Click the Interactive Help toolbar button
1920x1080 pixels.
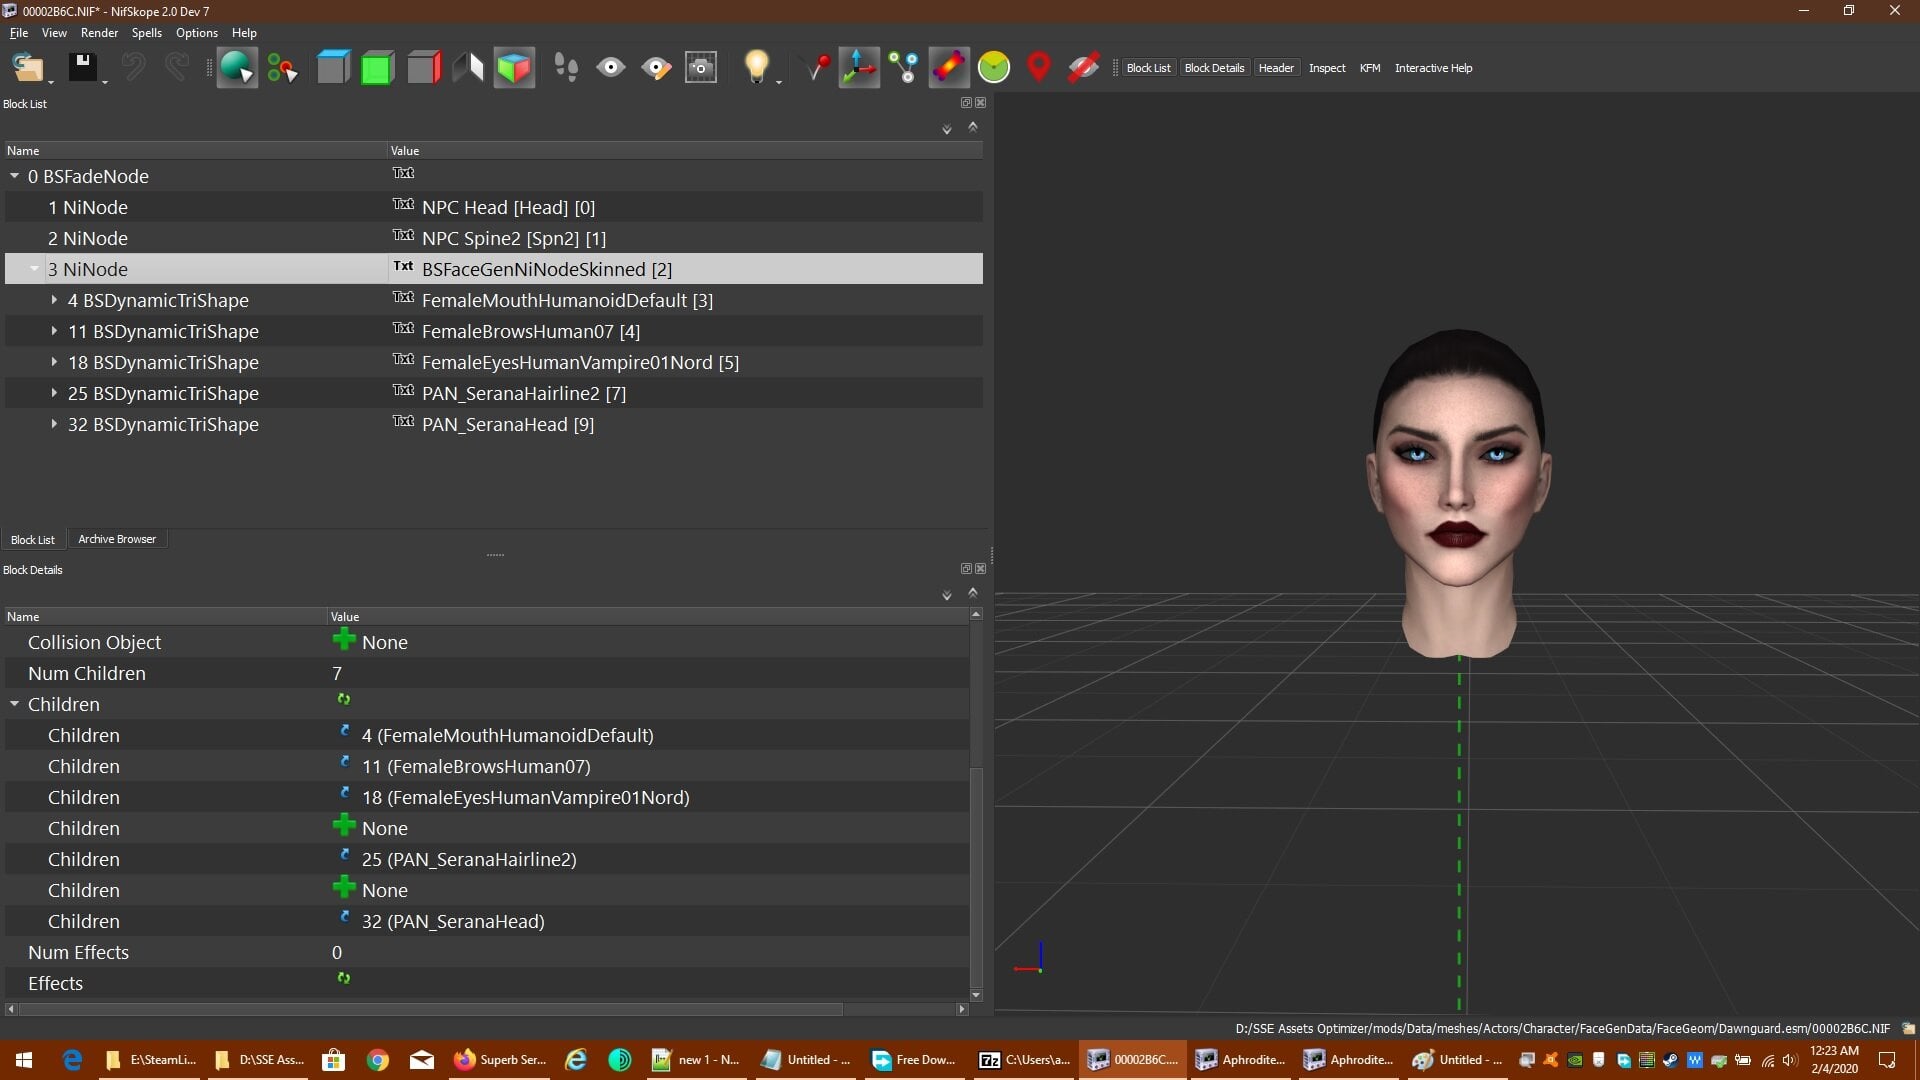pyautogui.click(x=1433, y=68)
